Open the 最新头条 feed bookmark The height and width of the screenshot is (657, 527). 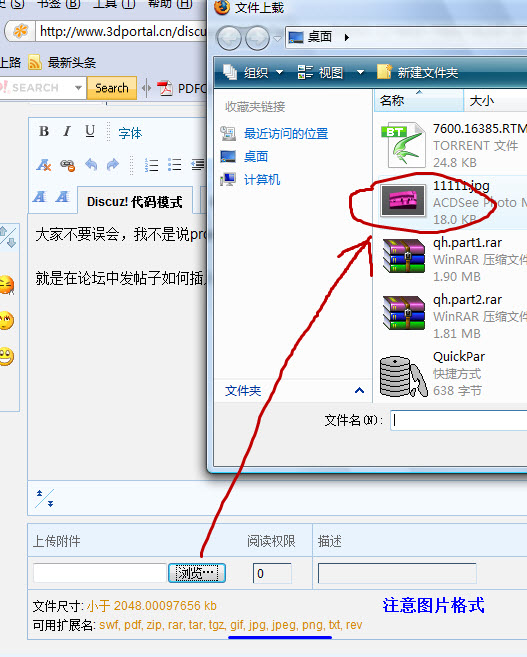click(62, 62)
